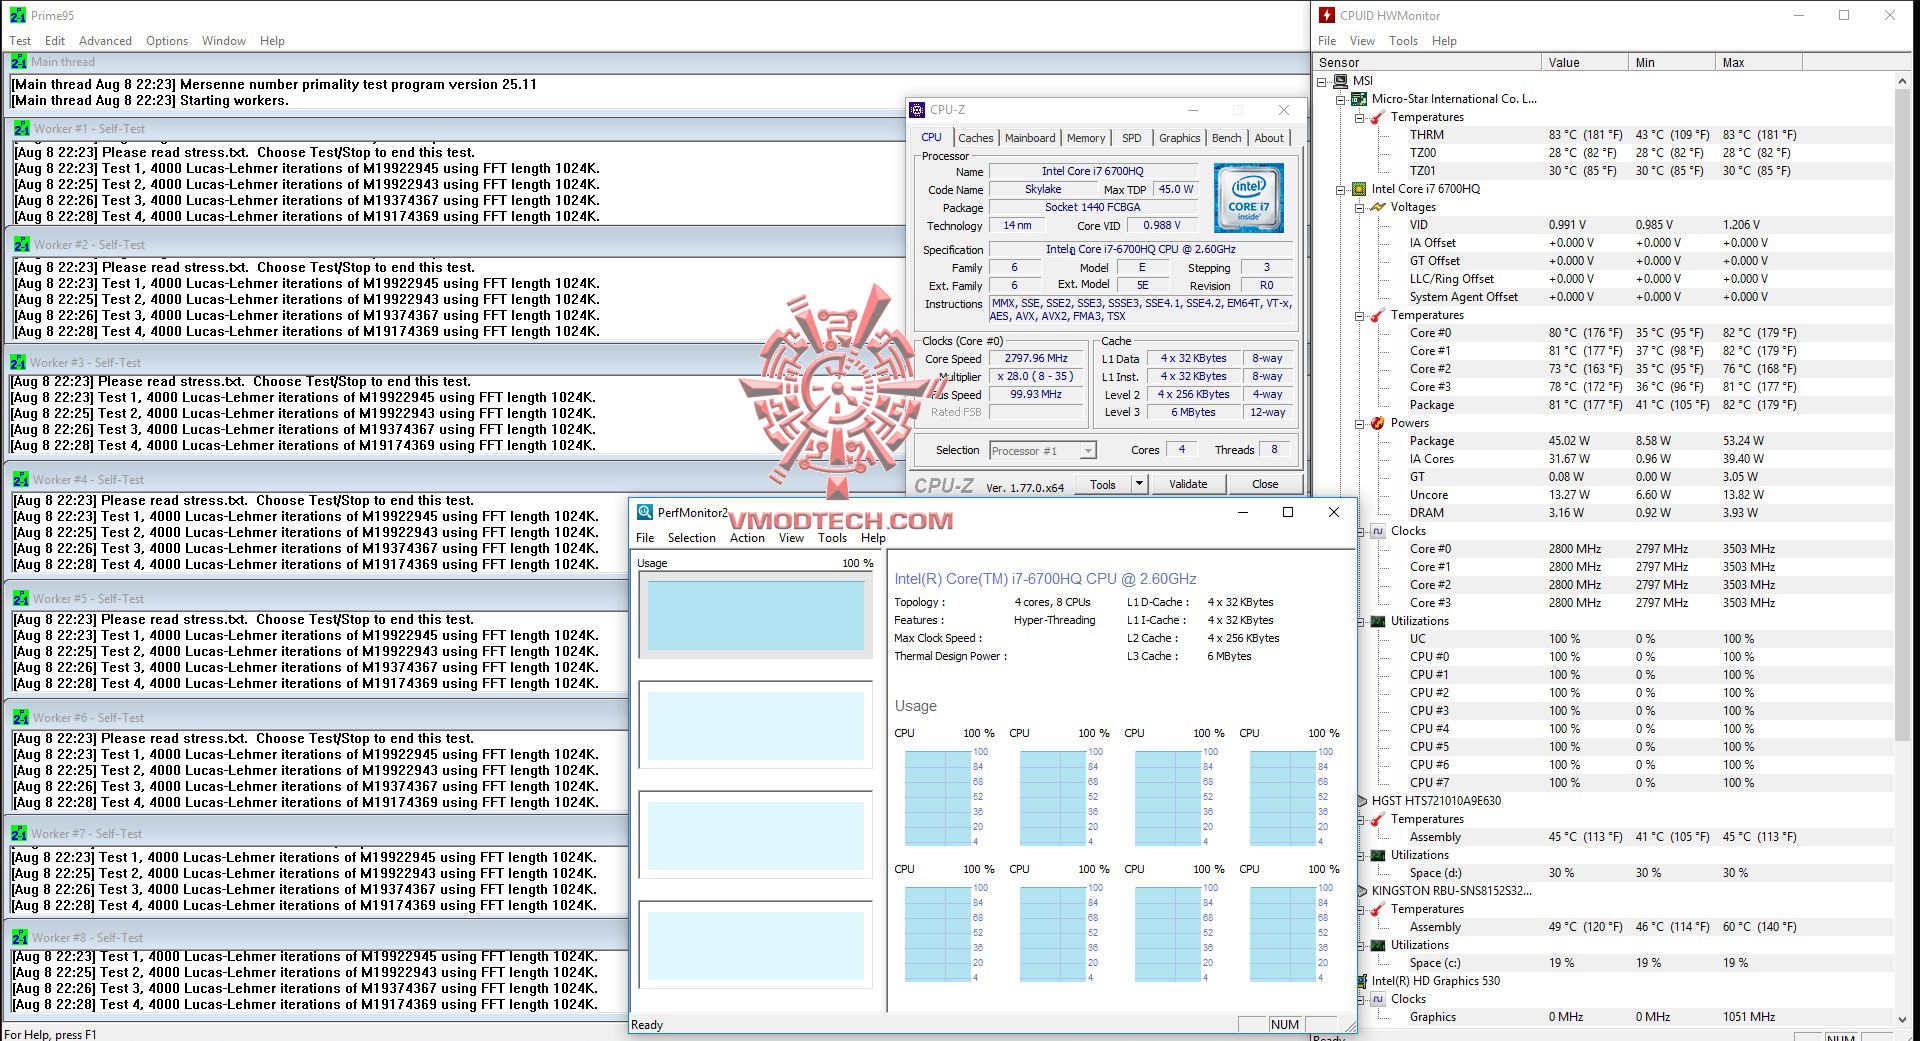The width and height of the screenshot is (1920, 1041).
Task: Click the Max column header in HWMonitor
Action: (x=1758, y=62)
